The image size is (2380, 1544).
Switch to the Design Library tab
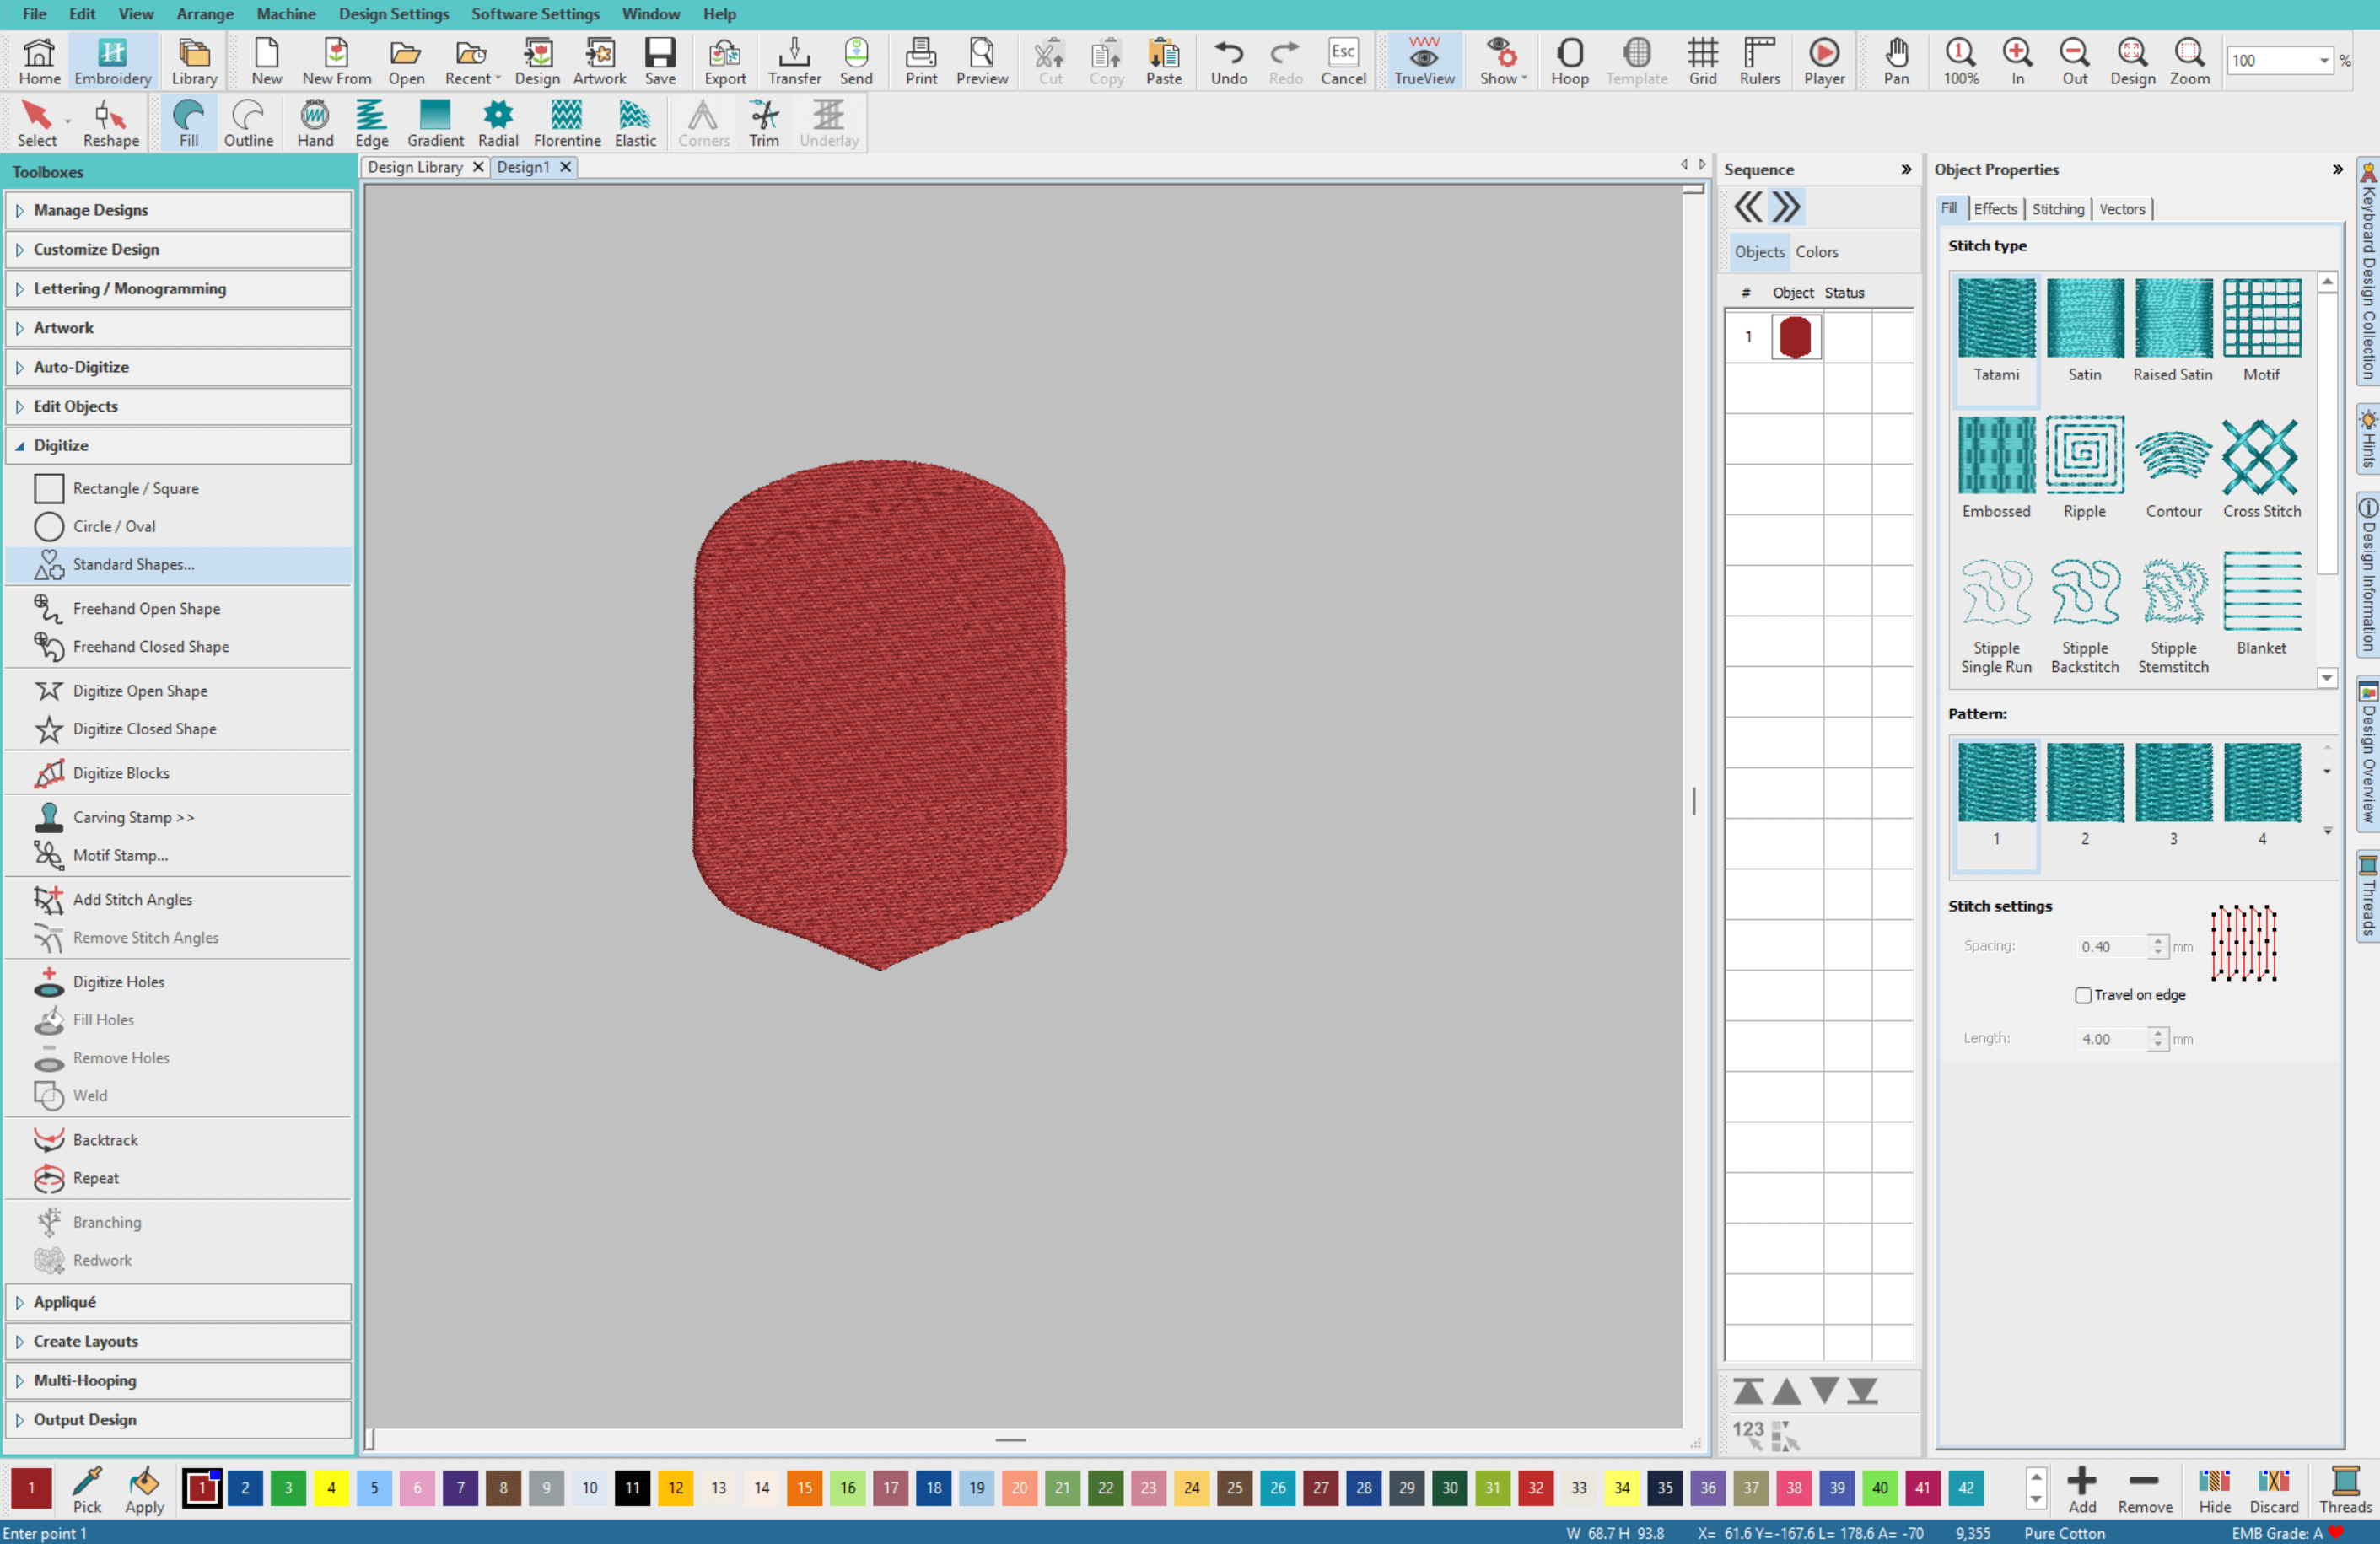pos(417,167)
